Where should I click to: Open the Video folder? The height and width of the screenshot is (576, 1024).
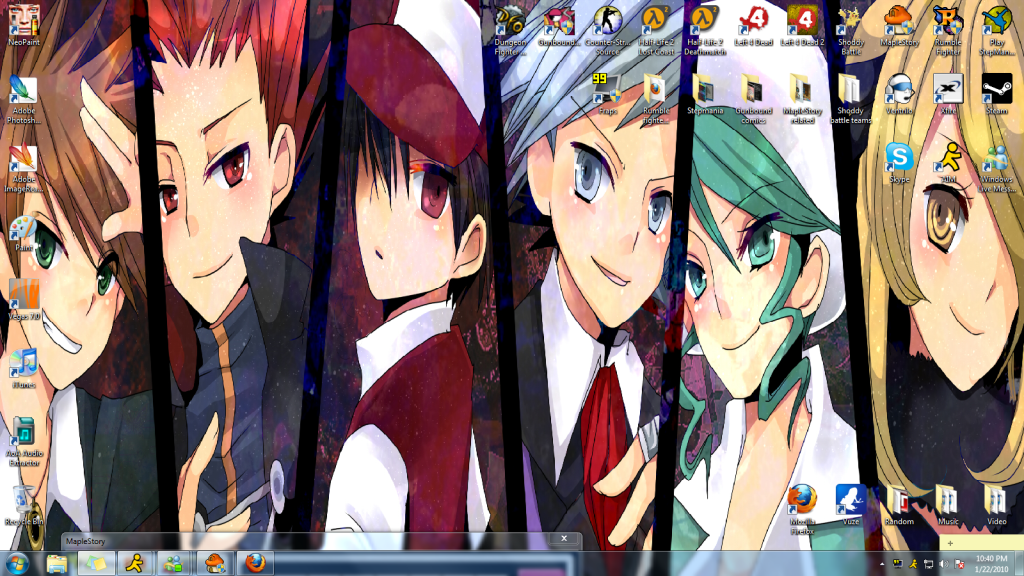[x=997, y=505]
